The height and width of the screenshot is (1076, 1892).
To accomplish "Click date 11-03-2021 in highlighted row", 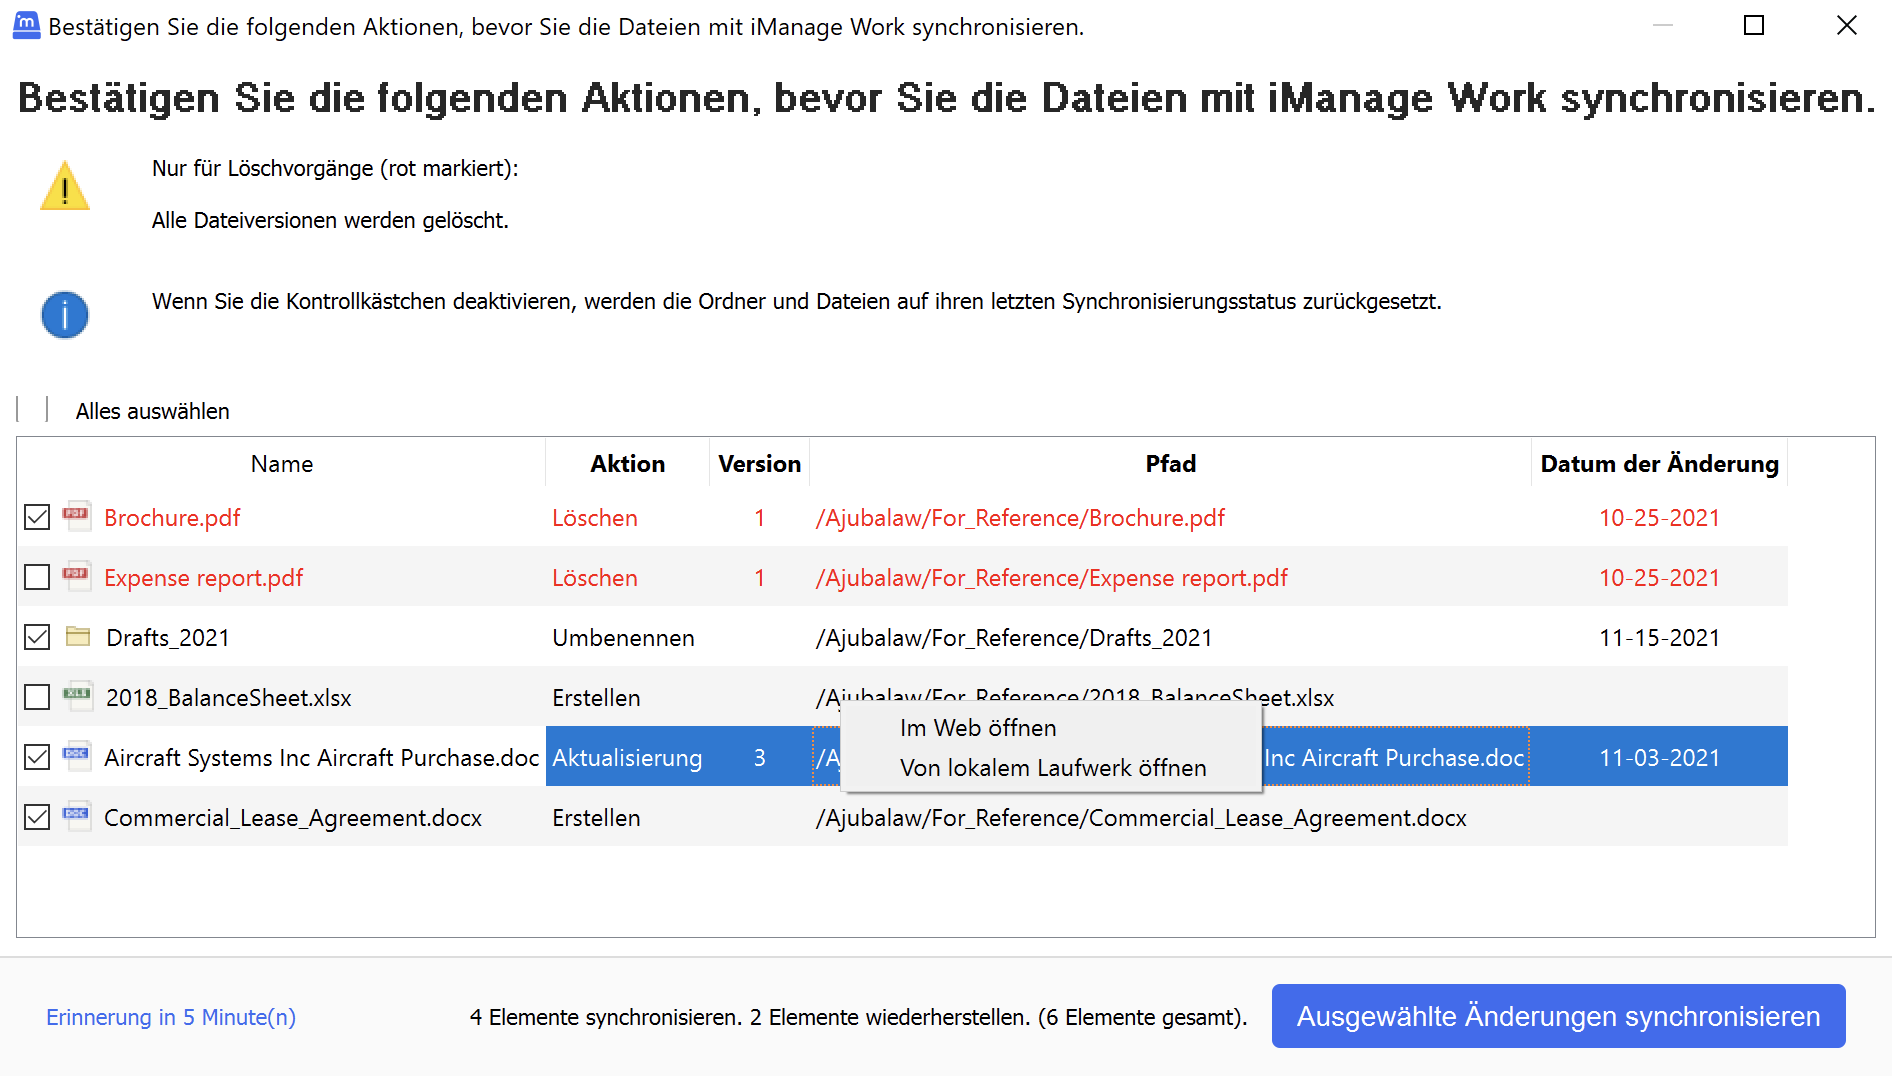I will tap(1659, 758).
